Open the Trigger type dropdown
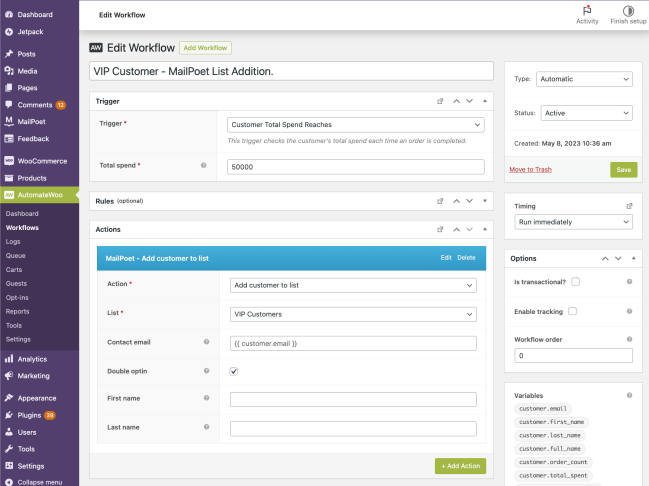This screenshot has height=486, width=649. pos(584,78)
